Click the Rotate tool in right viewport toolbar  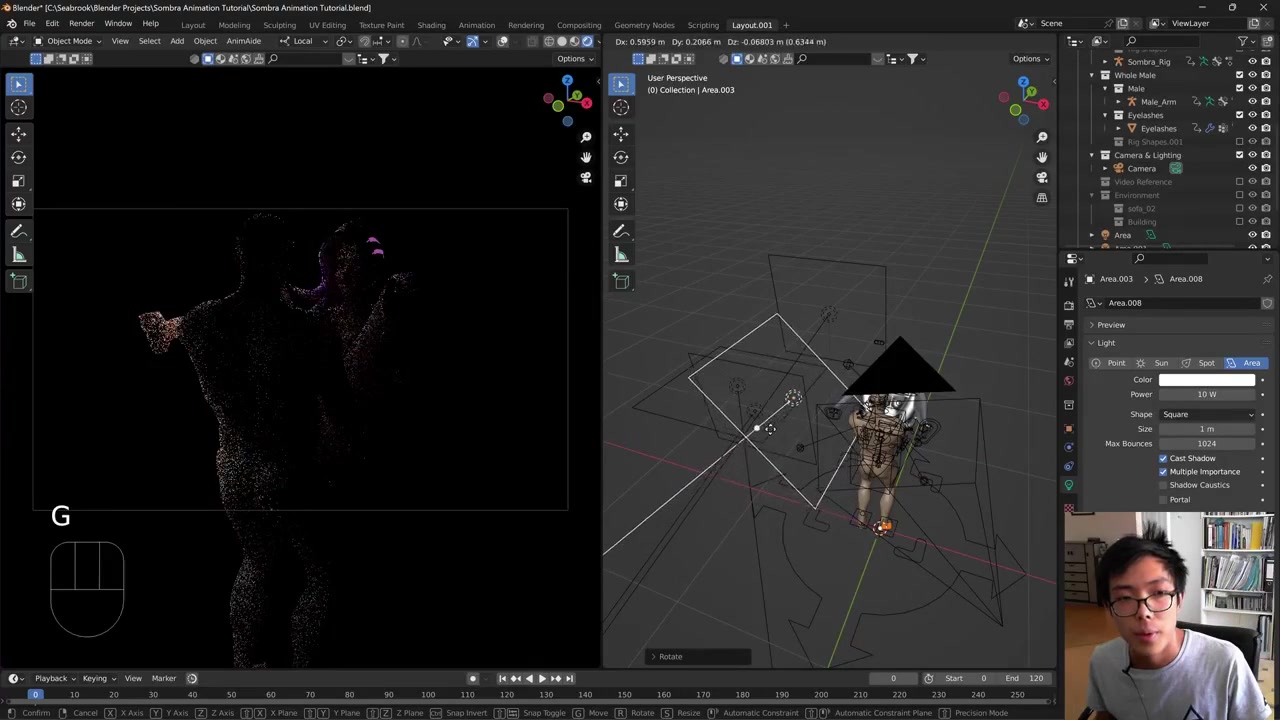621,157
